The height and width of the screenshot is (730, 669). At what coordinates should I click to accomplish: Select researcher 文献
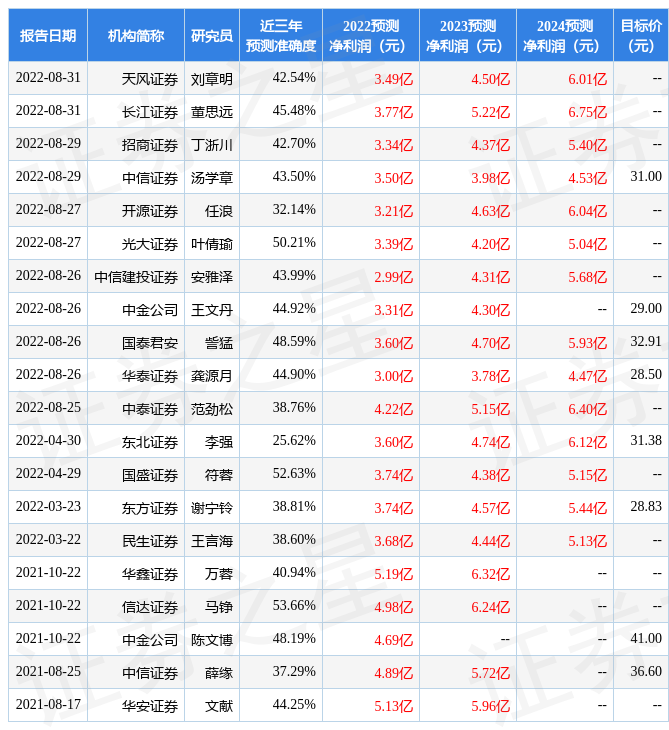tap(219, 707)
